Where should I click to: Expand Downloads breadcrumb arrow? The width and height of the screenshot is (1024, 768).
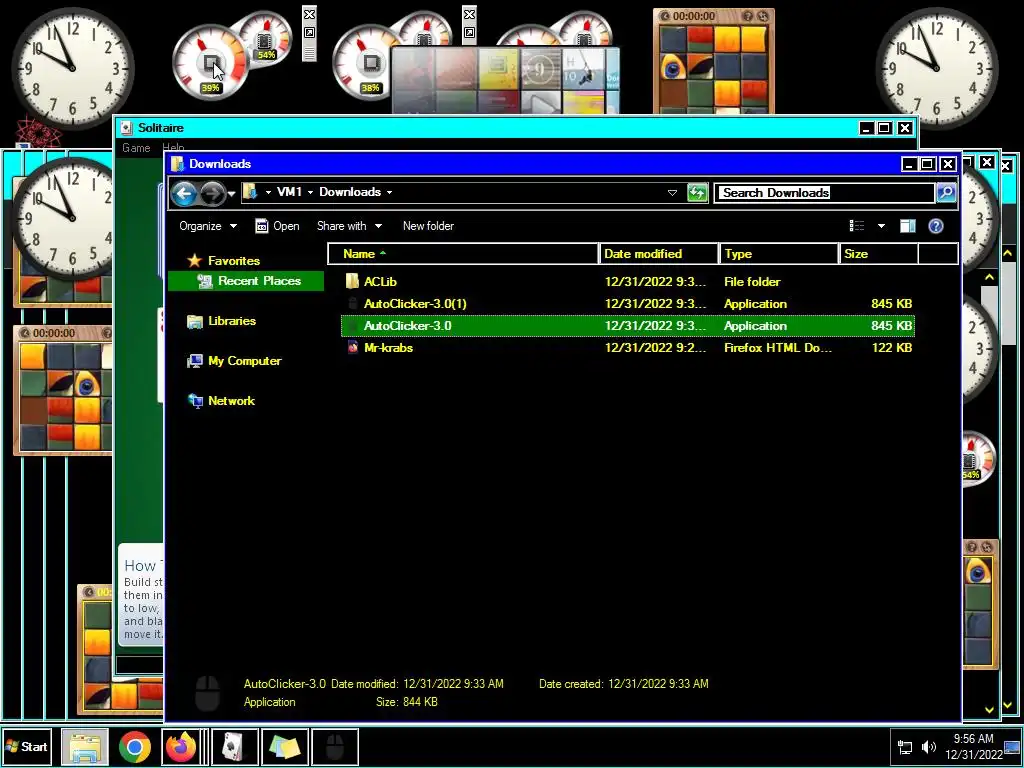pyautogui.click(x=389, y=192)
